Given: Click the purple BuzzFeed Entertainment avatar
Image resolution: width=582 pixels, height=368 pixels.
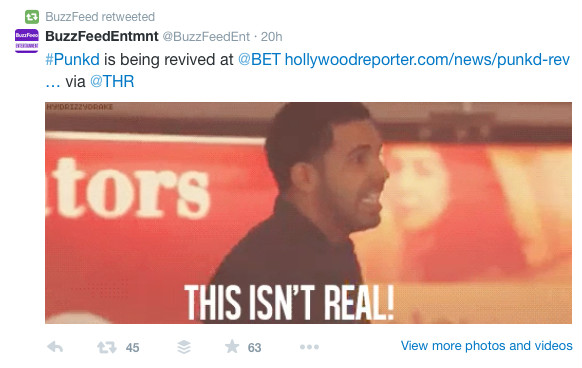Looking at the screenshot, I should coord(27,41).
